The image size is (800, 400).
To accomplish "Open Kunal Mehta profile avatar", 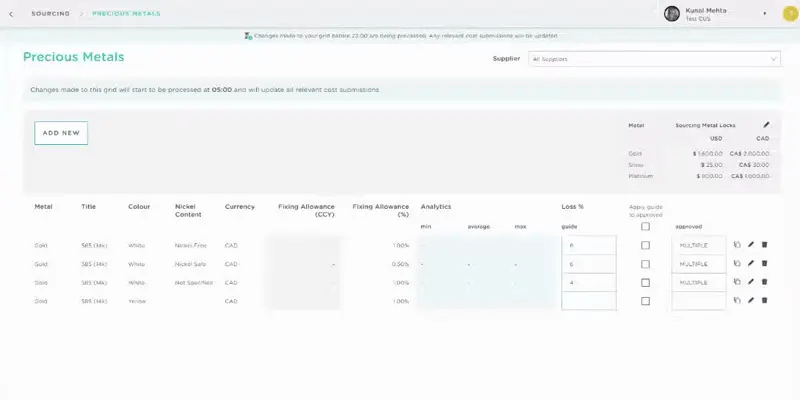I will click(x=671, y=14).
